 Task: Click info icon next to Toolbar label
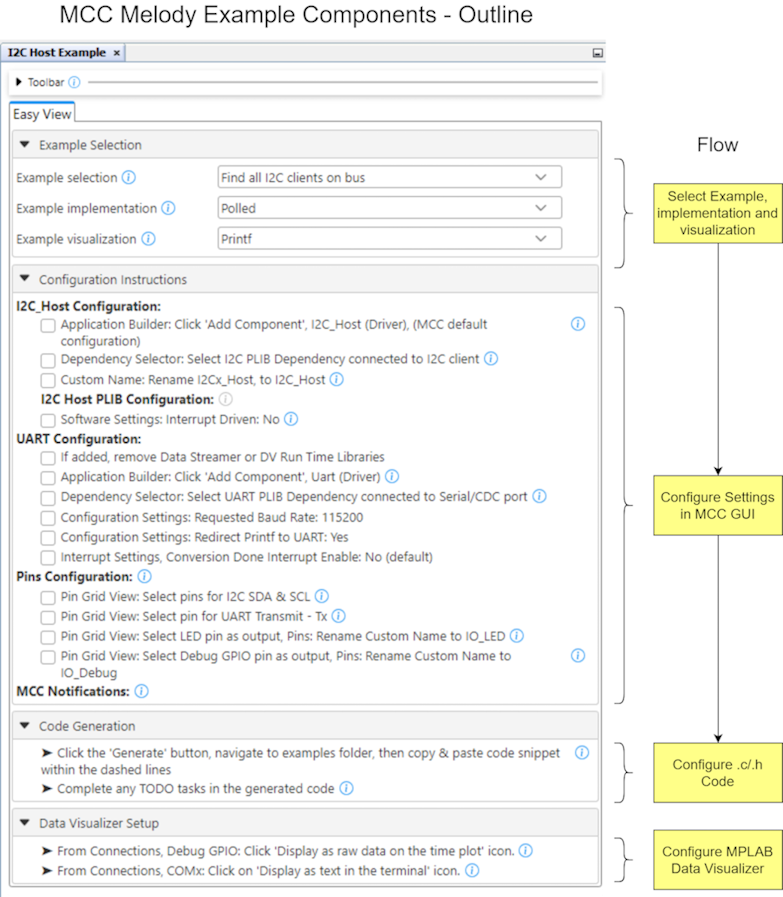[74, 82]
